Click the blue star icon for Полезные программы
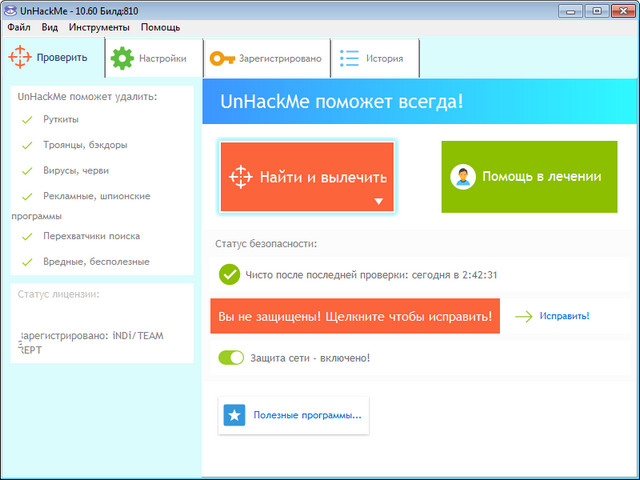Viewport: 640px width, 480px height. (234, 415)
